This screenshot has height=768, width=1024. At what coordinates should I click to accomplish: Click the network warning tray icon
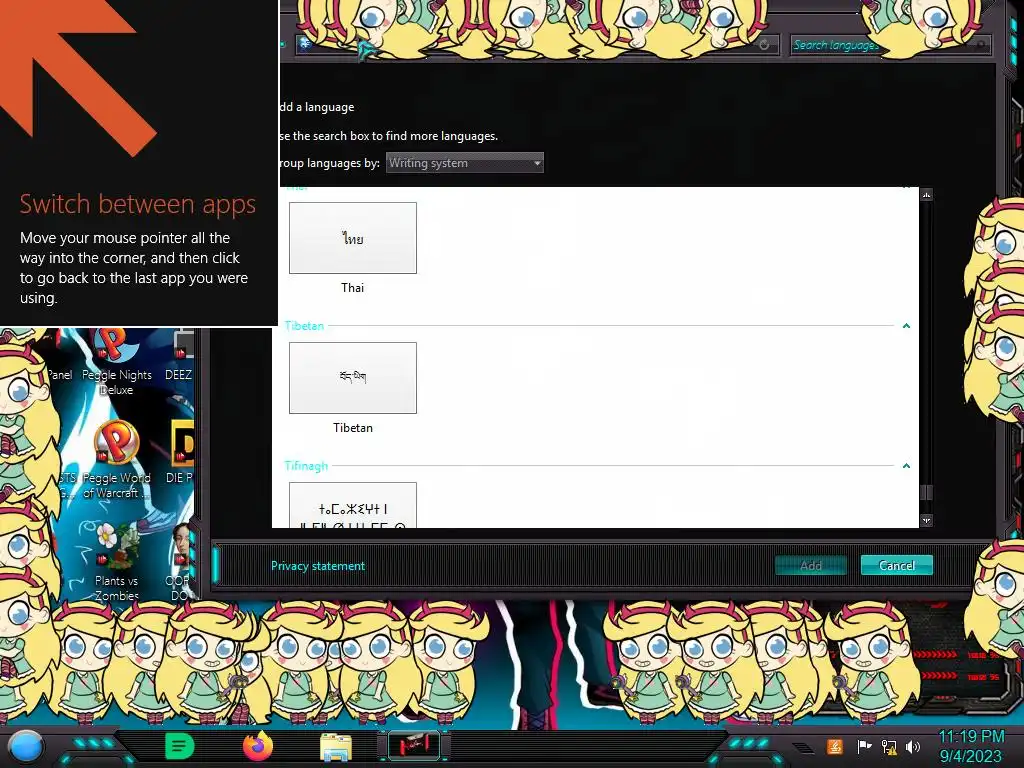point(889,747)
